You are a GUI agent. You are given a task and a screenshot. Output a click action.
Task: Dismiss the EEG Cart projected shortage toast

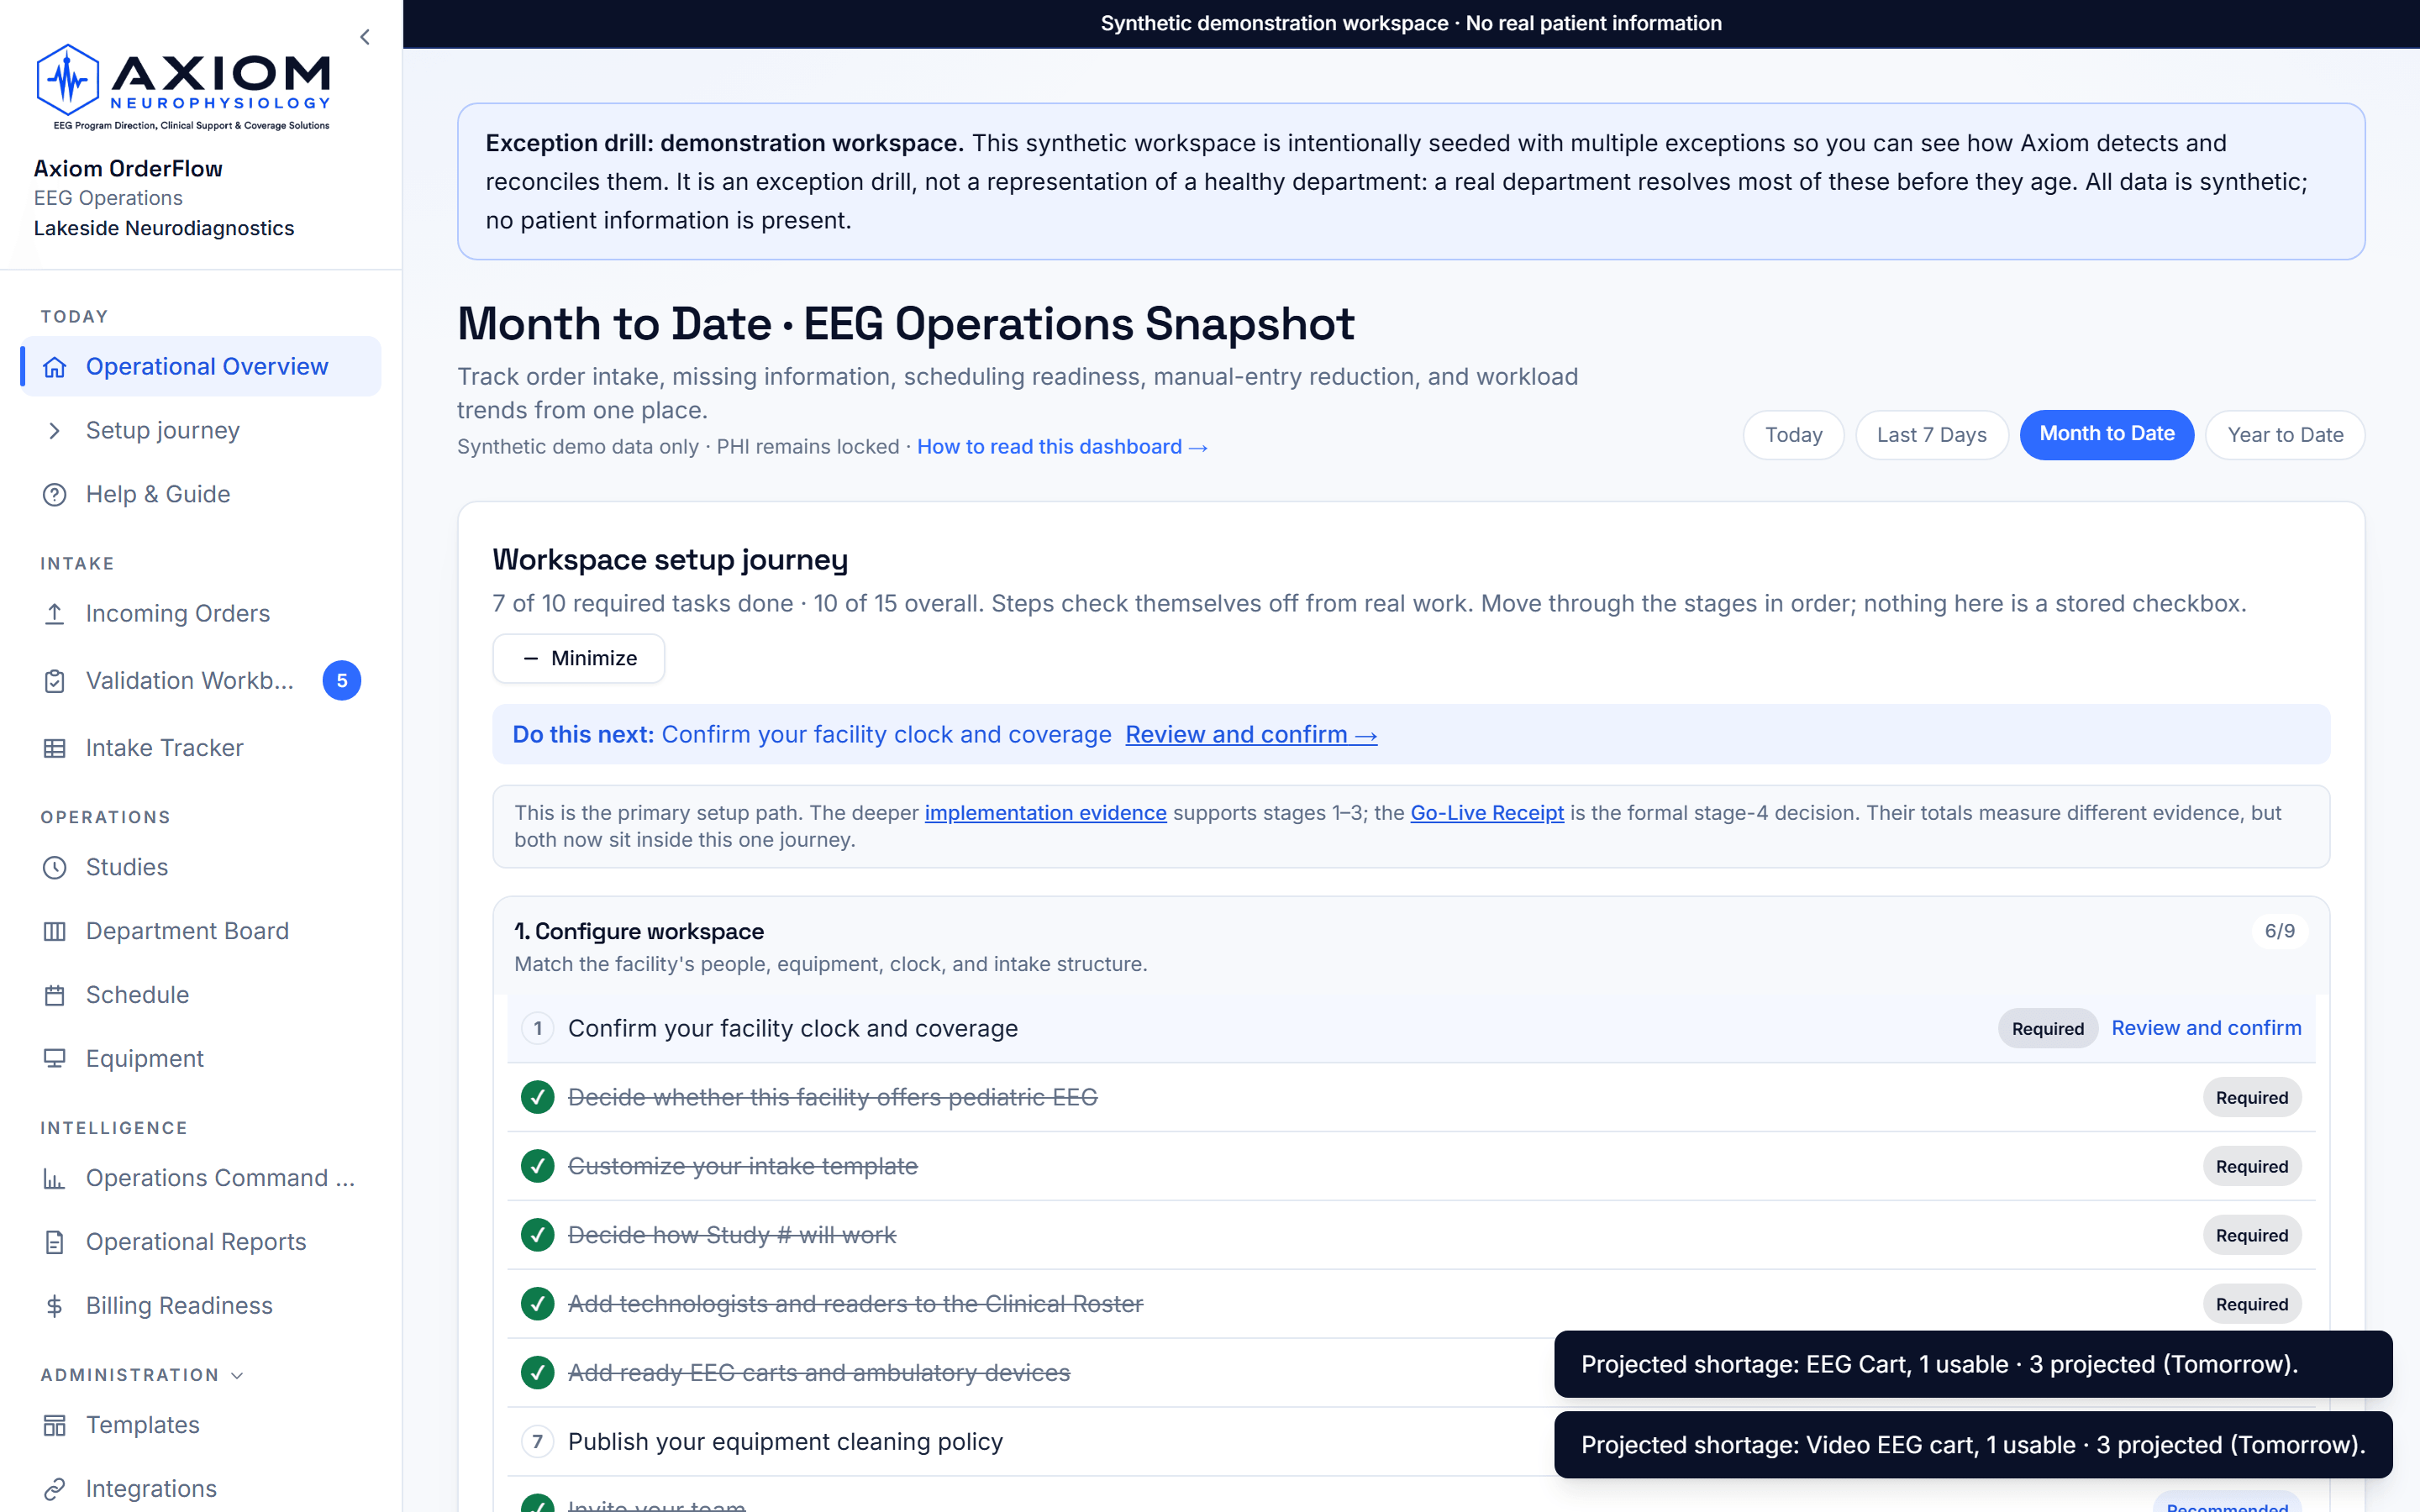1973,1365
